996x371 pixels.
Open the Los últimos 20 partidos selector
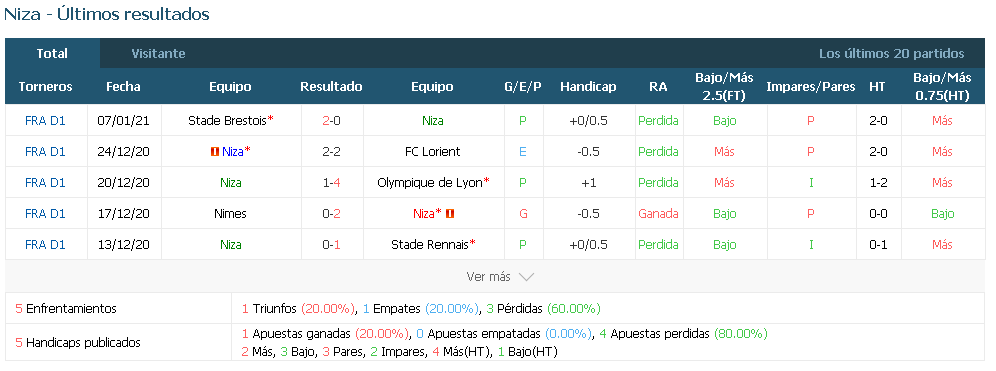pyautogui.click(x=891, y=53)
